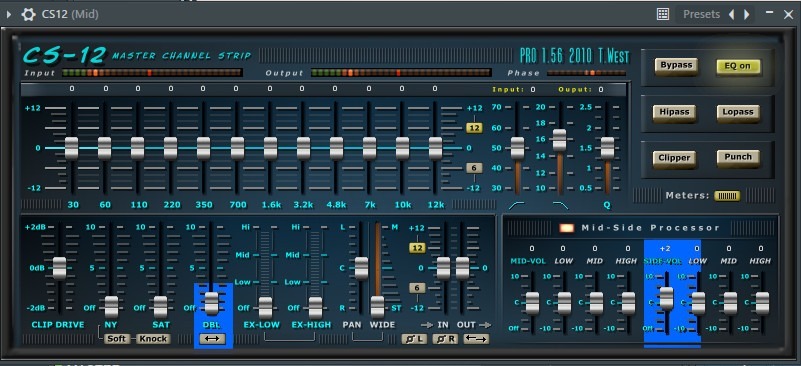801x366 pixels.
Task: Toggle the EQ on button
Action: click(x=738, y=66)
